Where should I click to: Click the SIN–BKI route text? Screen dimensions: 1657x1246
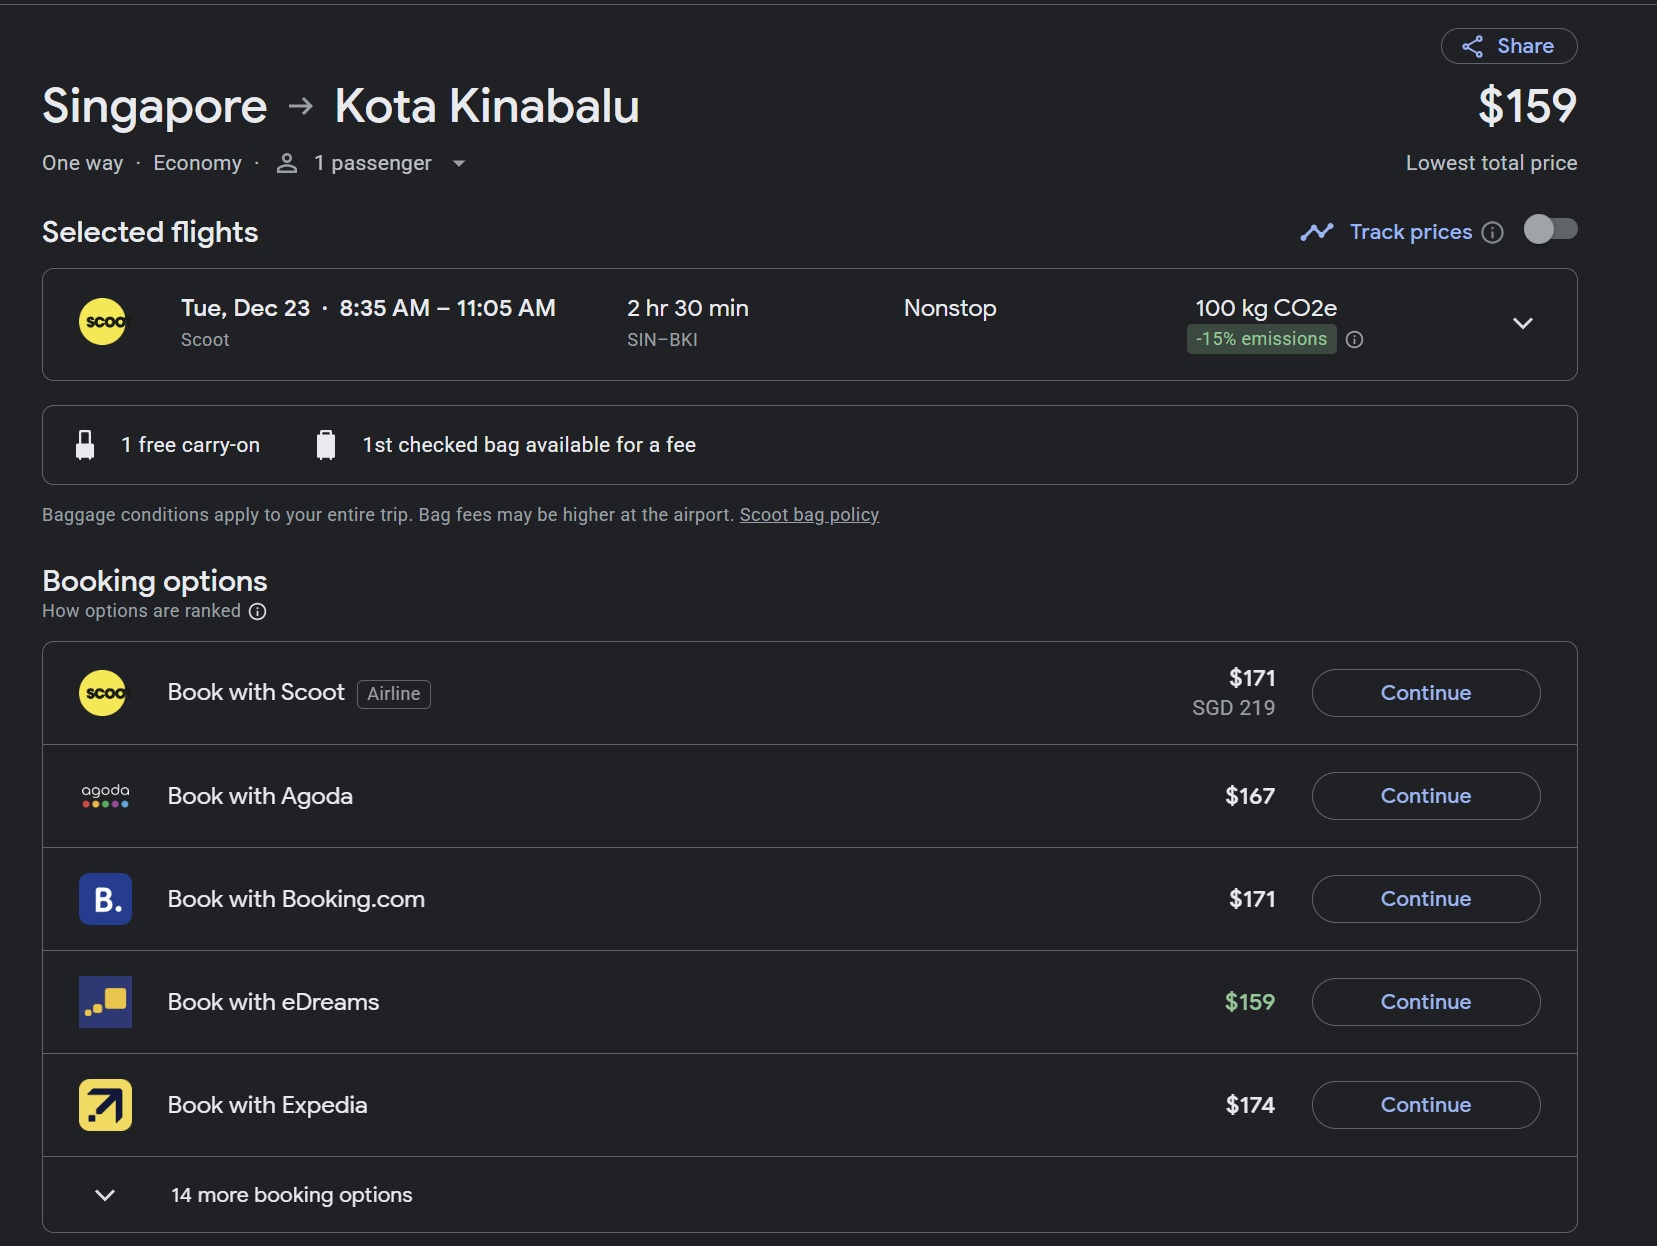coord(662,340)
